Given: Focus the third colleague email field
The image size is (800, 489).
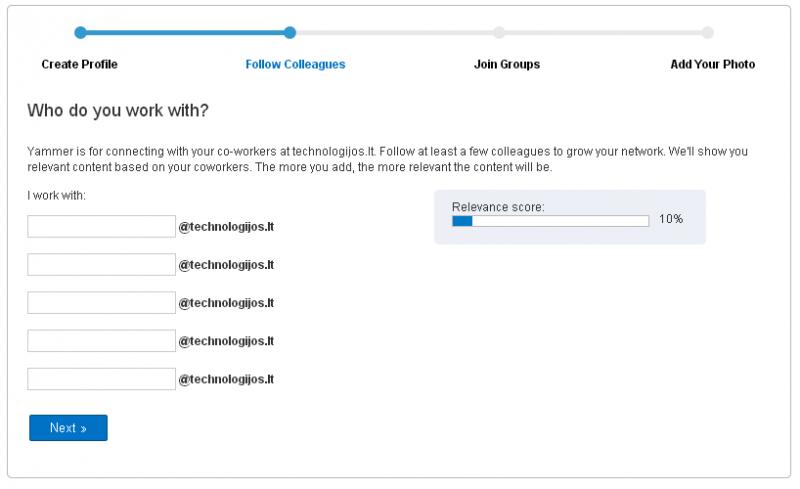Looking at the screenshot, I should (102, 303).
